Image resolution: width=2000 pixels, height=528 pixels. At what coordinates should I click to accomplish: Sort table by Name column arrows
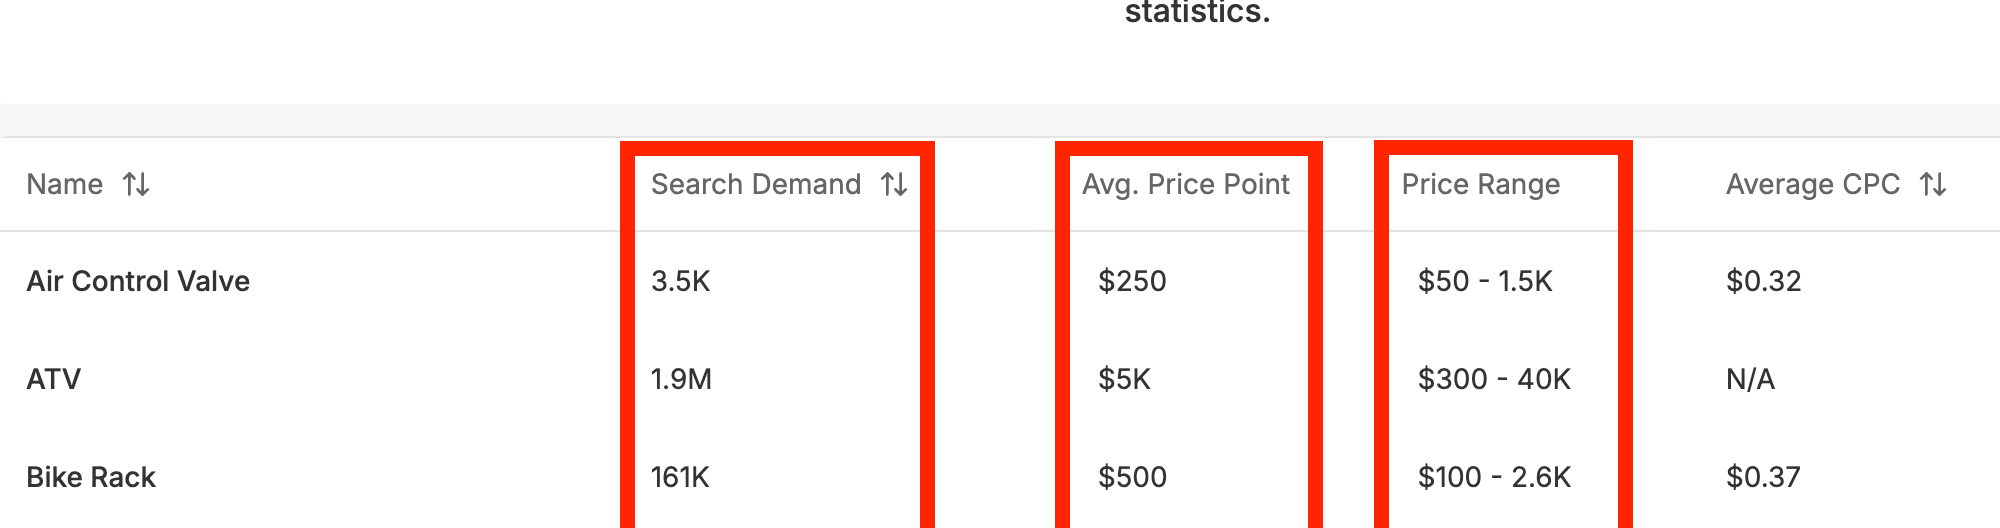(136, 184)
